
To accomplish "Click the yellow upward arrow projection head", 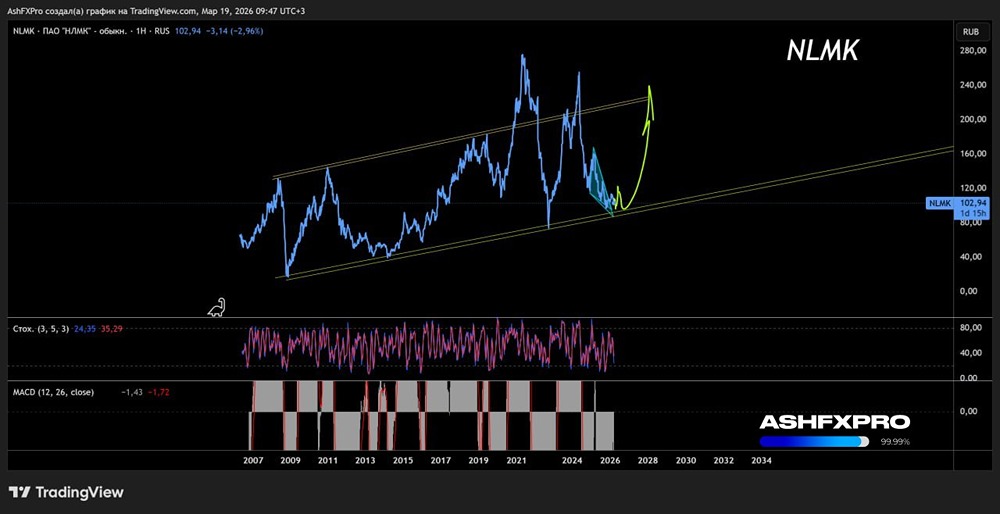I will point(650,90).
